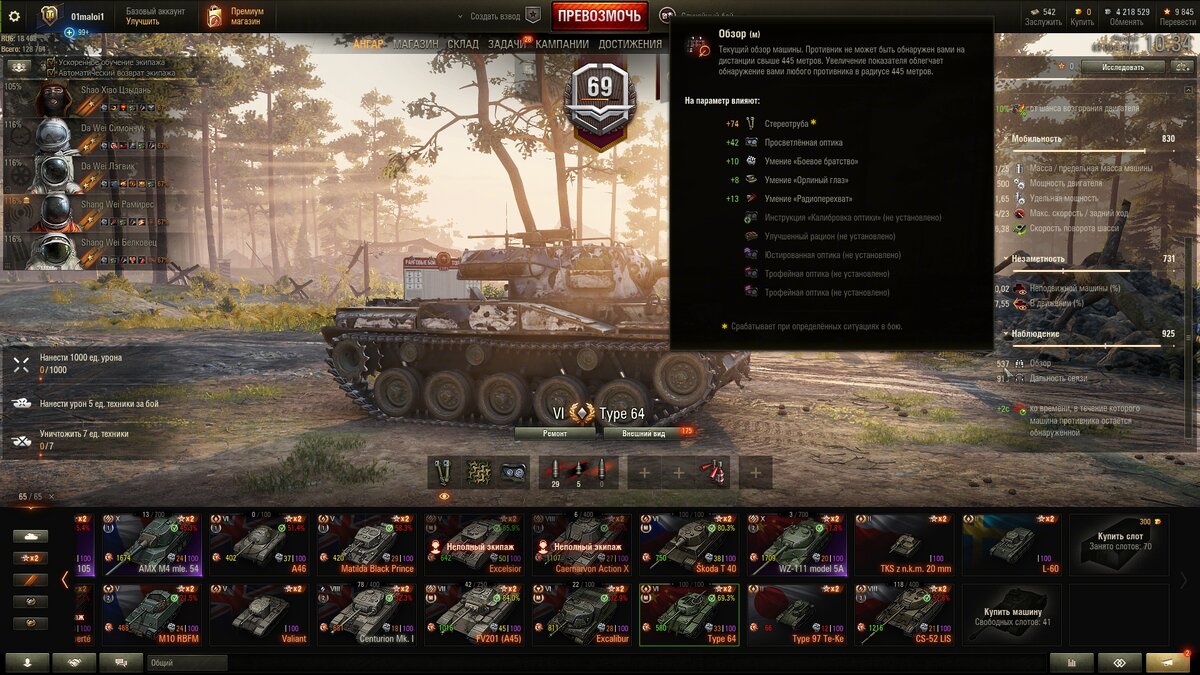This screenshot has width=1200, height=675.
Task: Open the coated optics equipment slot
Action: click(514, 472)
